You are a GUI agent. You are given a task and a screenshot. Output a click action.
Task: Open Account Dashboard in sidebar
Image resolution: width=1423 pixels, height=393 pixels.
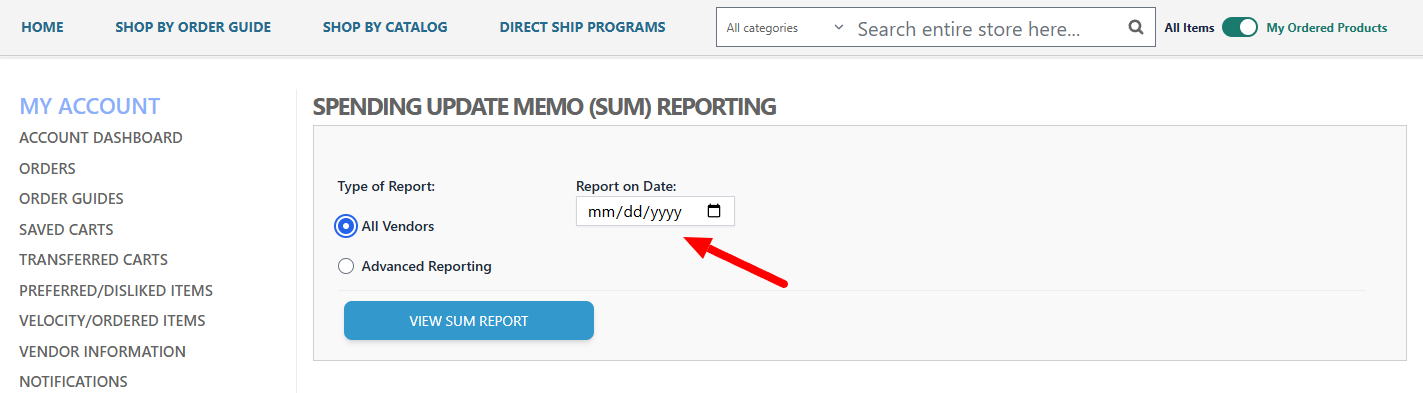101,138
